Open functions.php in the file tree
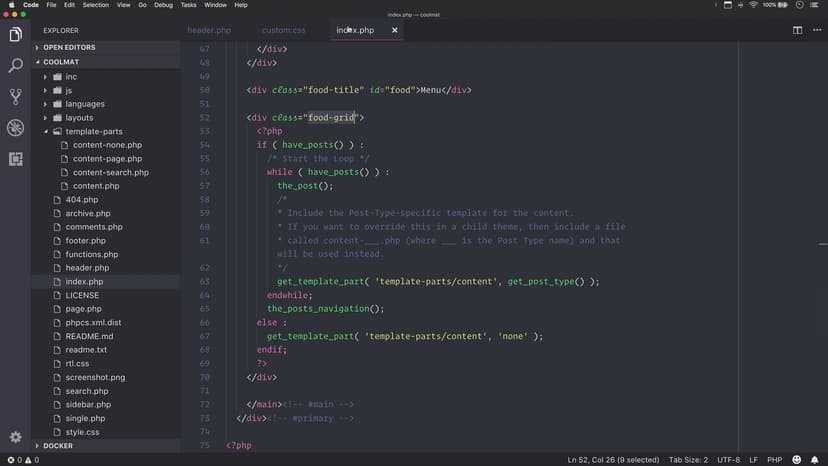This screenshot has height=466, width=828. point(91,254)
